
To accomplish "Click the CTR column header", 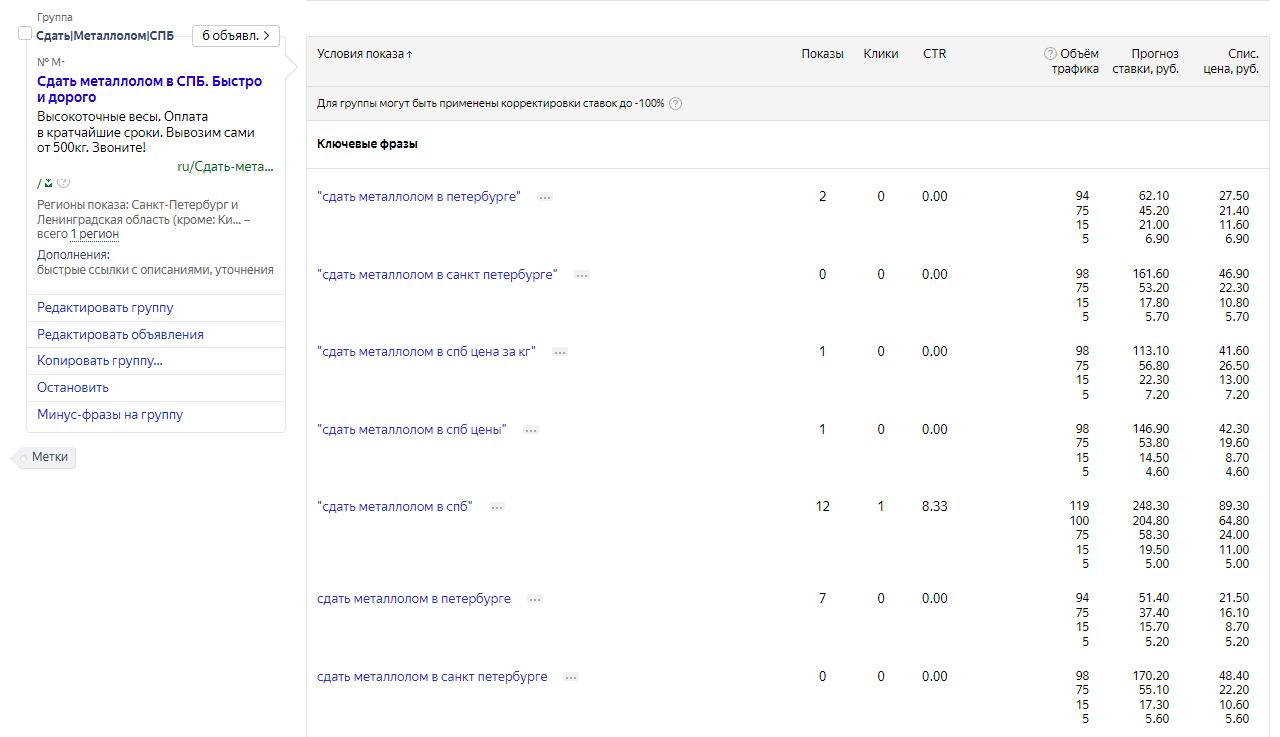I will 935,54.
